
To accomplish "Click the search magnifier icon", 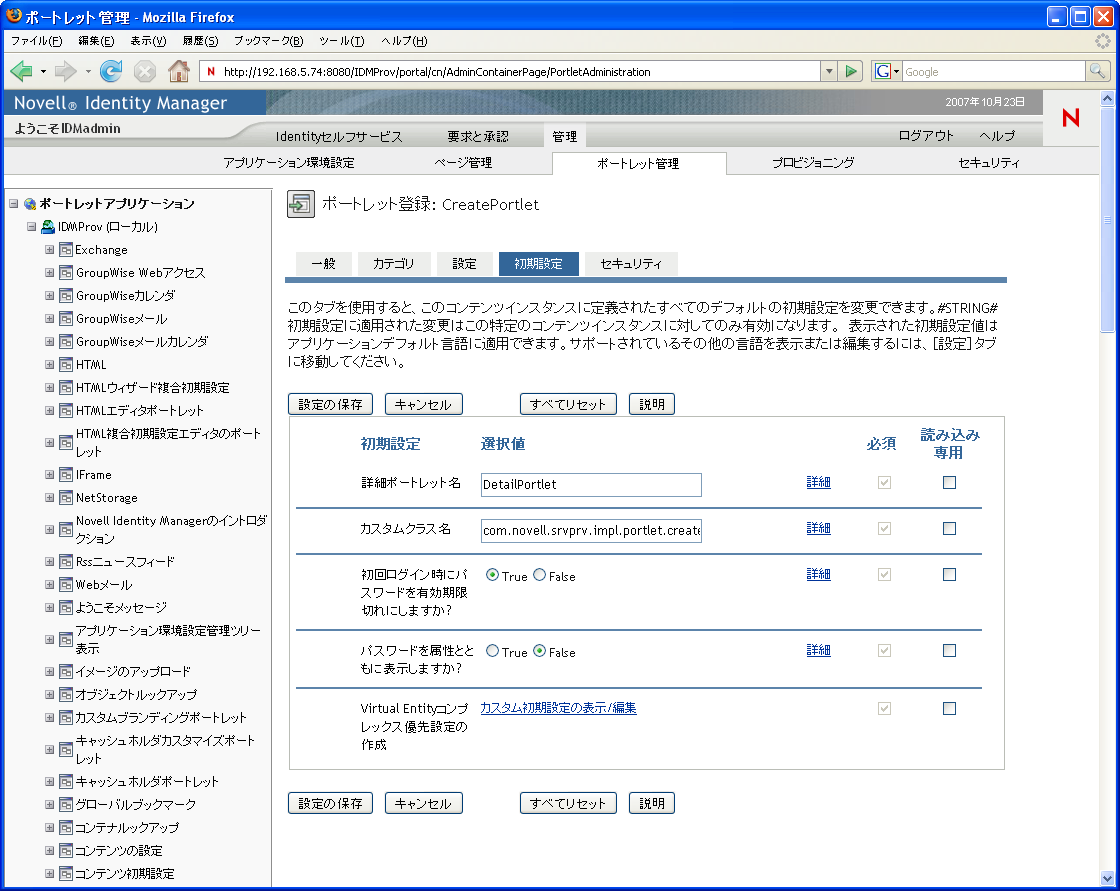I will (1097, 71).
